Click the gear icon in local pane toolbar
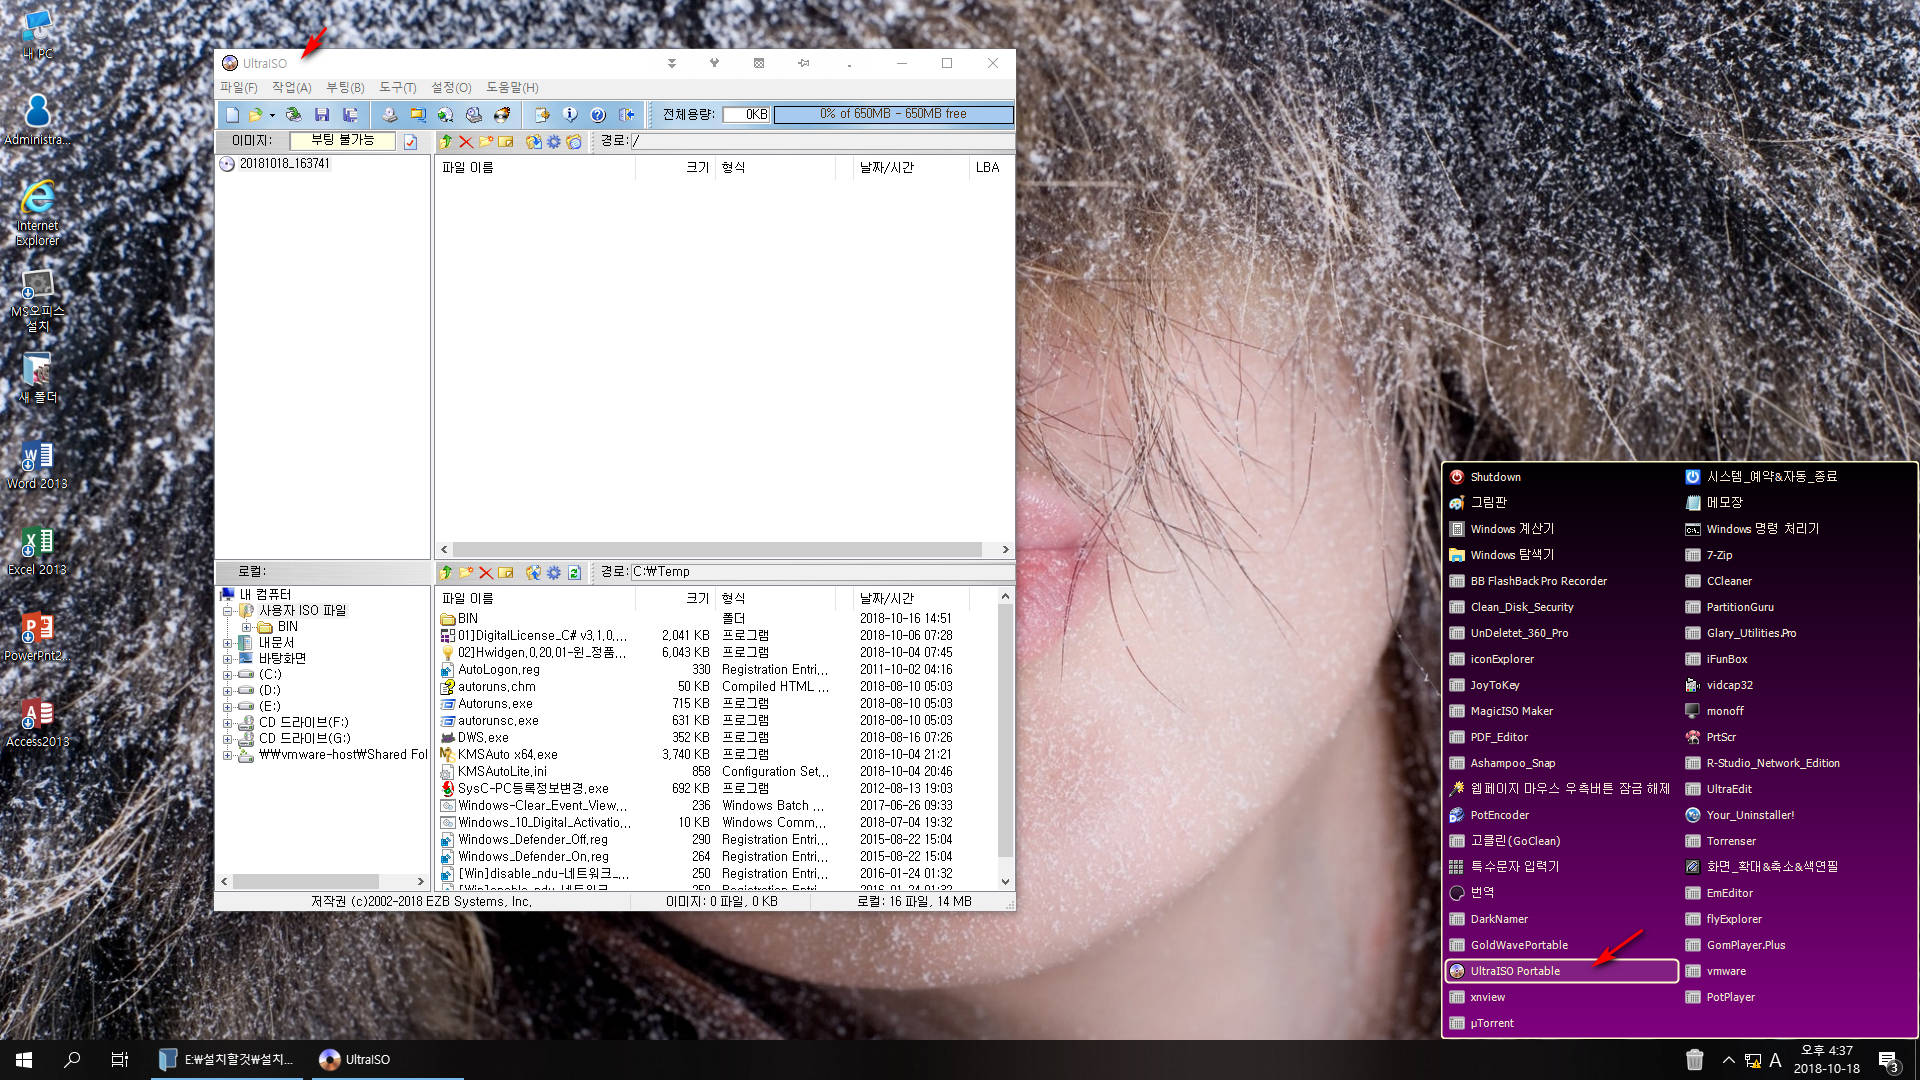 pyautogui.click(x=553, y=573)
